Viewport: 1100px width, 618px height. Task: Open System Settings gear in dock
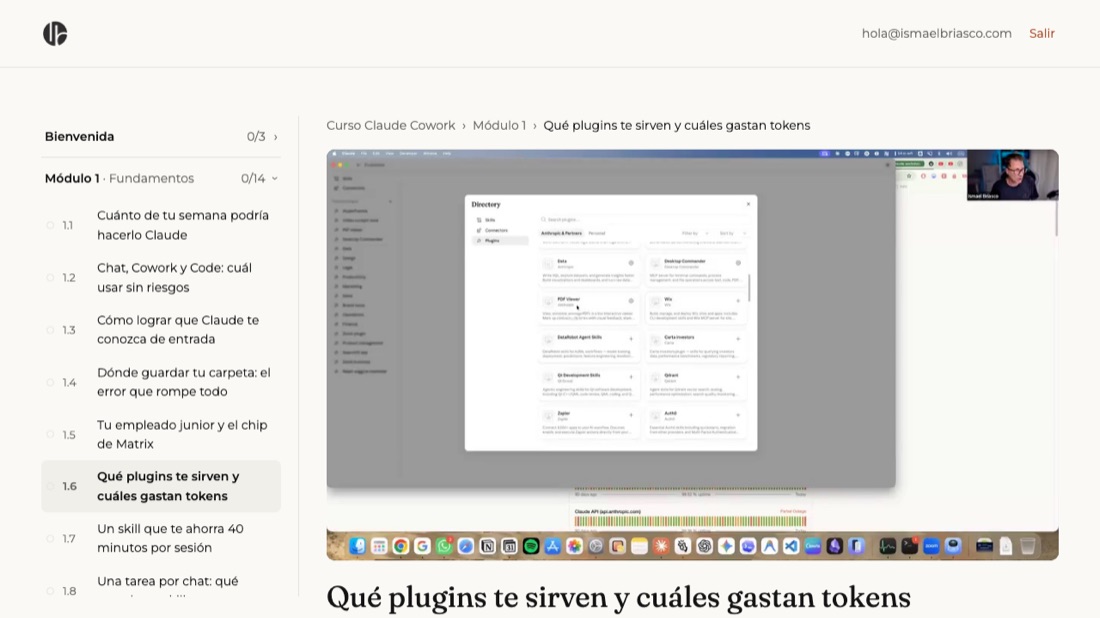pos(596,546)
